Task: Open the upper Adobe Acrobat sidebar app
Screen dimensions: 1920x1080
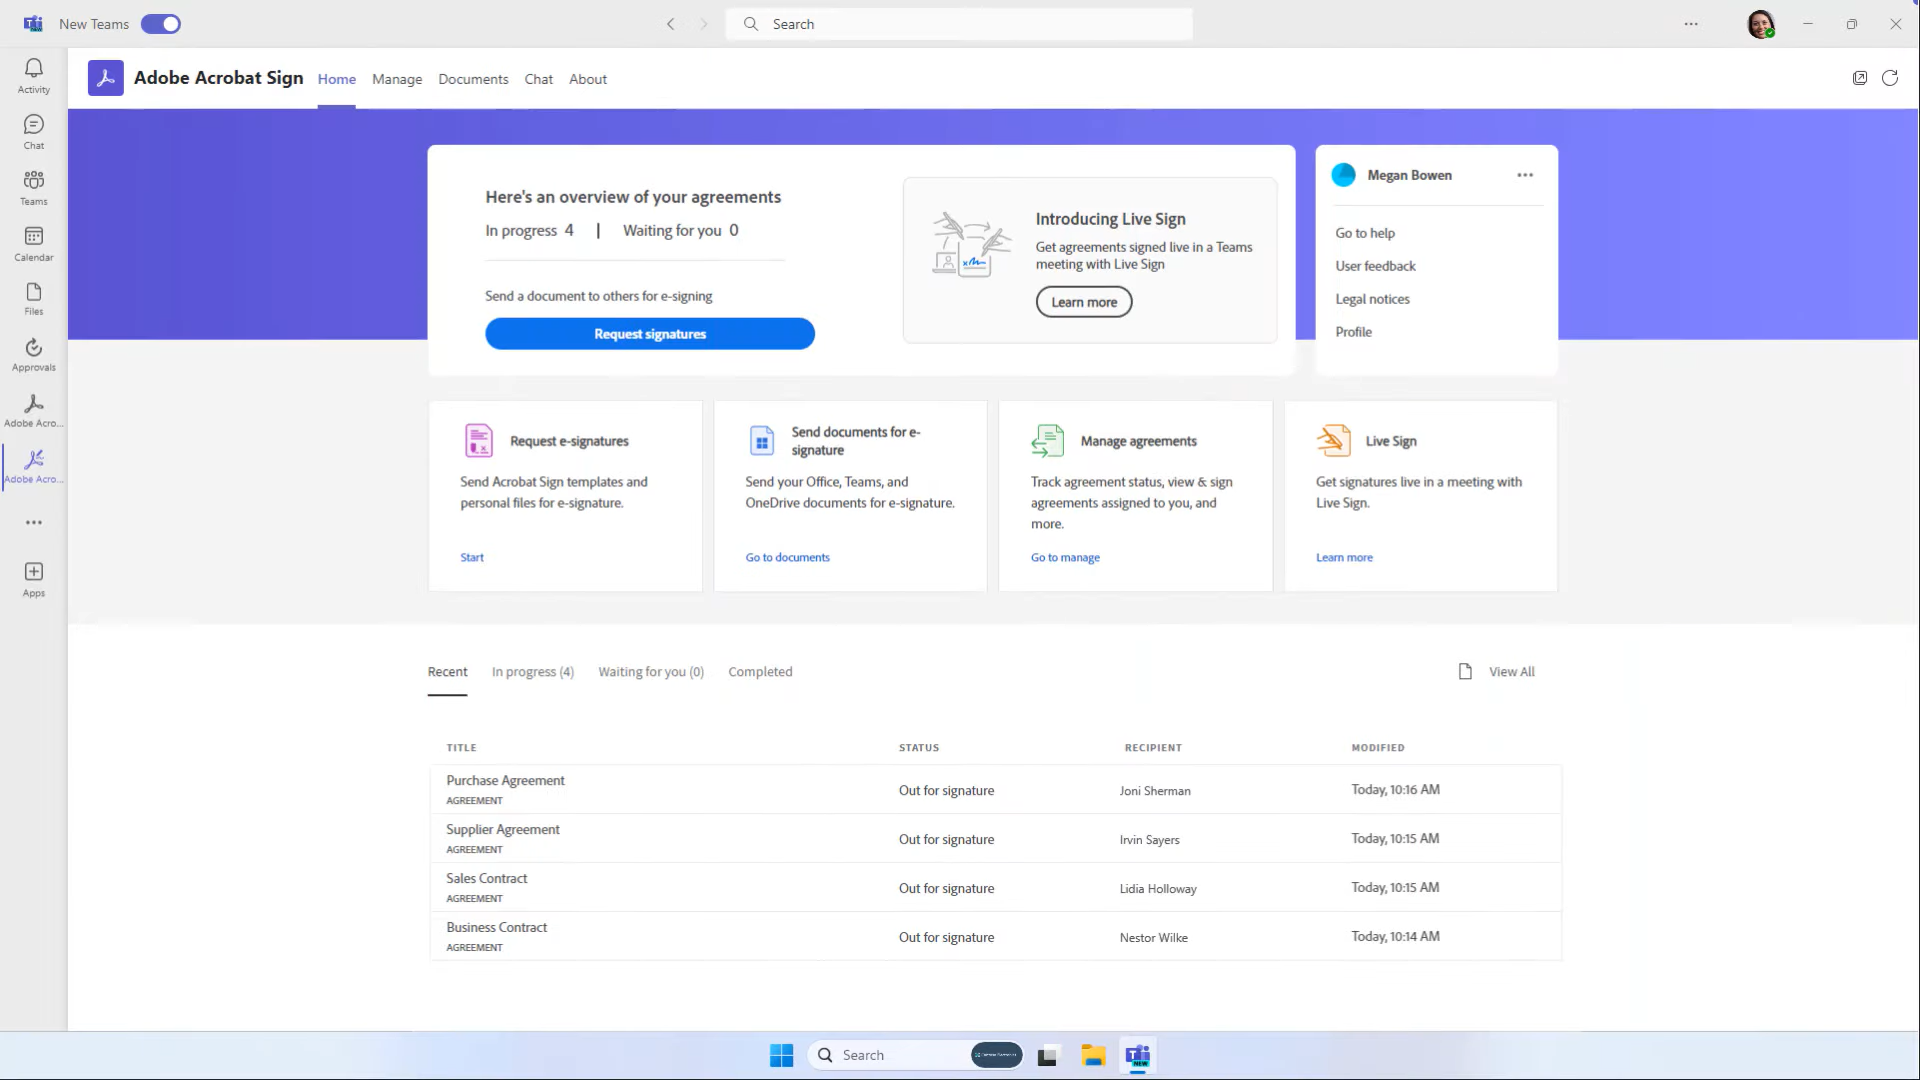Action: pyautogui.click(x=34, y=410)
